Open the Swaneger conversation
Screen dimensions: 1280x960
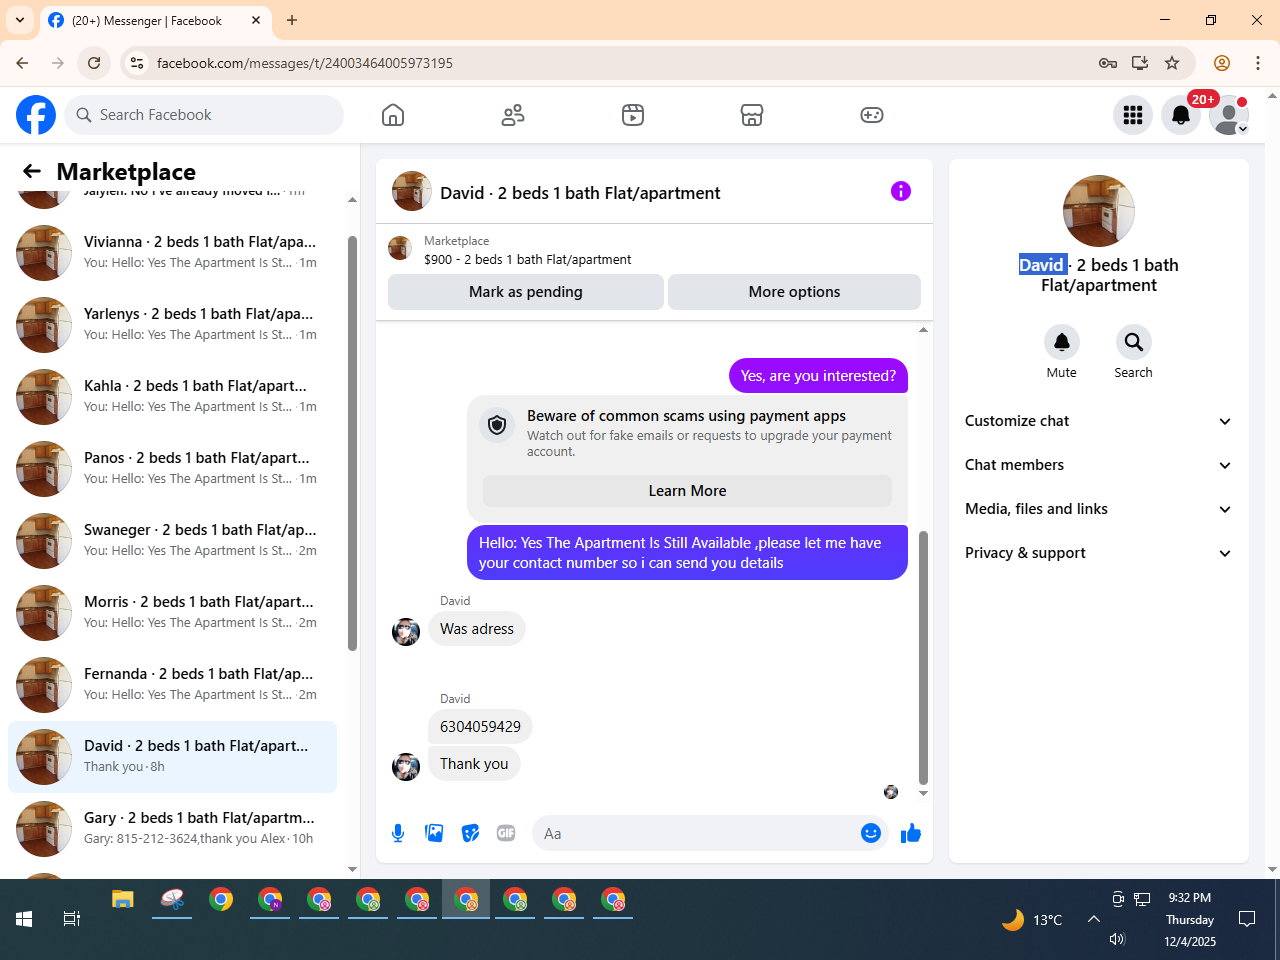coord(172,541)
